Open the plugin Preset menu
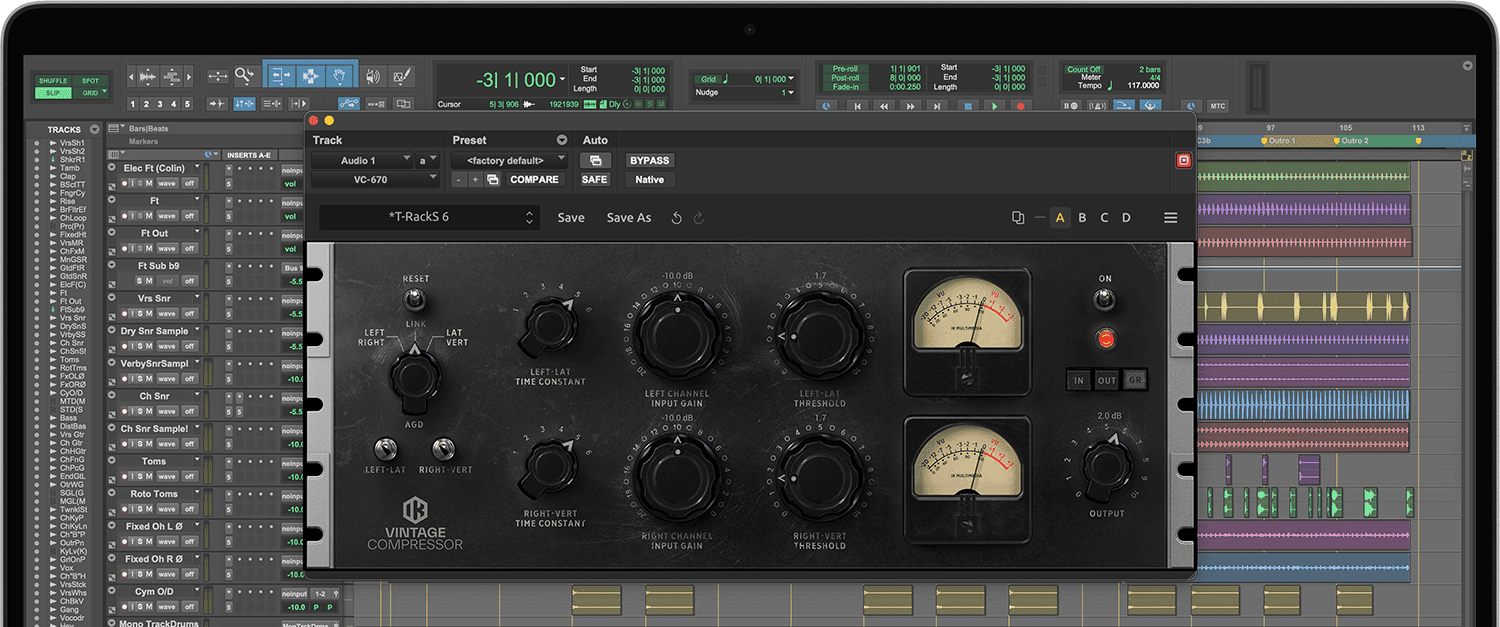 (561, 140)
